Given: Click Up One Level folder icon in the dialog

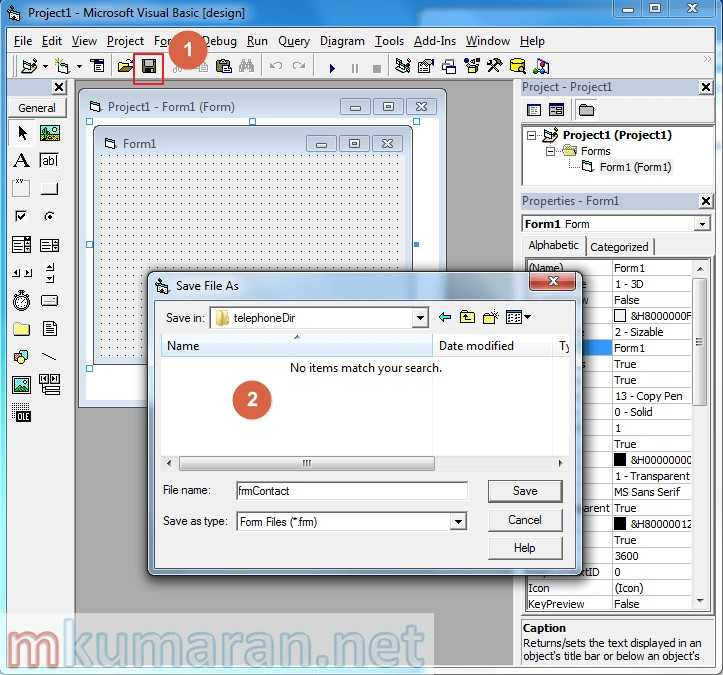Looking at the screenshot, I should [467, 317].
